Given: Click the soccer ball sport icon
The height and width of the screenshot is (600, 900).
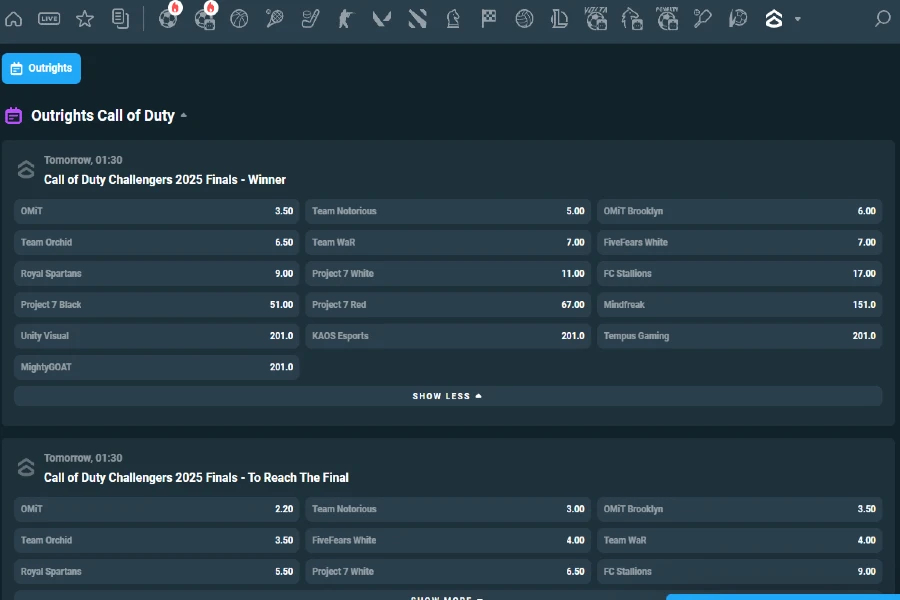Looking at the screenshot, I should click(168, 18).
